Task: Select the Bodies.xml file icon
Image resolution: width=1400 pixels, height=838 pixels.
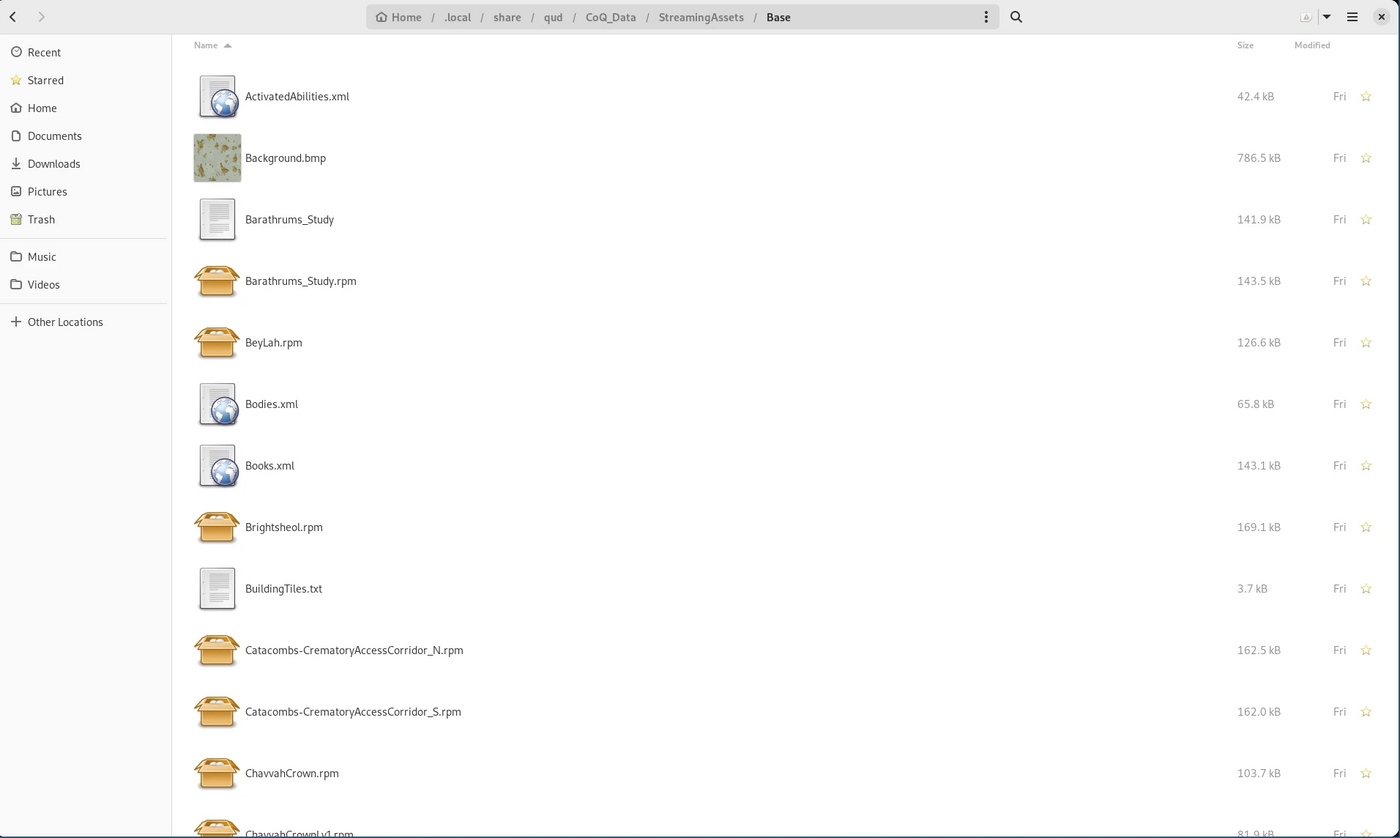Action: tap(217, 404)
